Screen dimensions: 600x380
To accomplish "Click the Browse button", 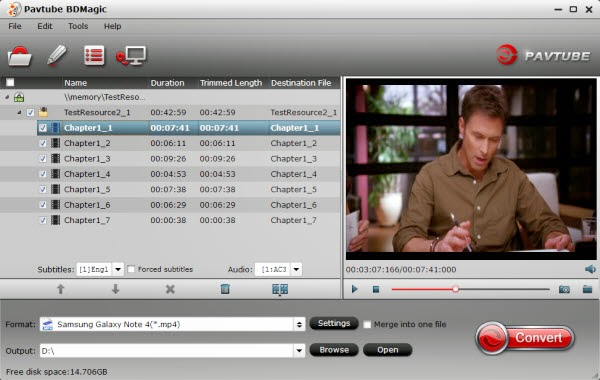I will pos(334,350).
